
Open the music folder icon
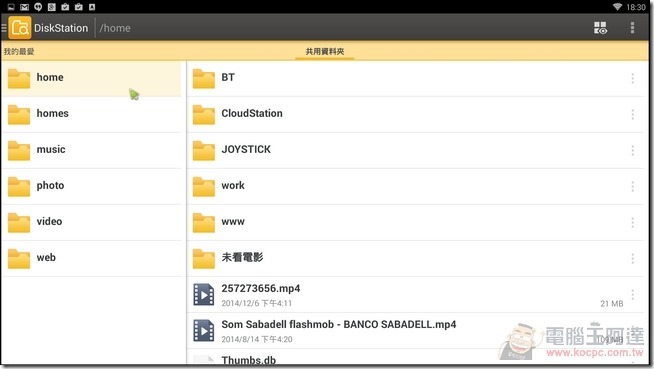click(x=19, y=151)
